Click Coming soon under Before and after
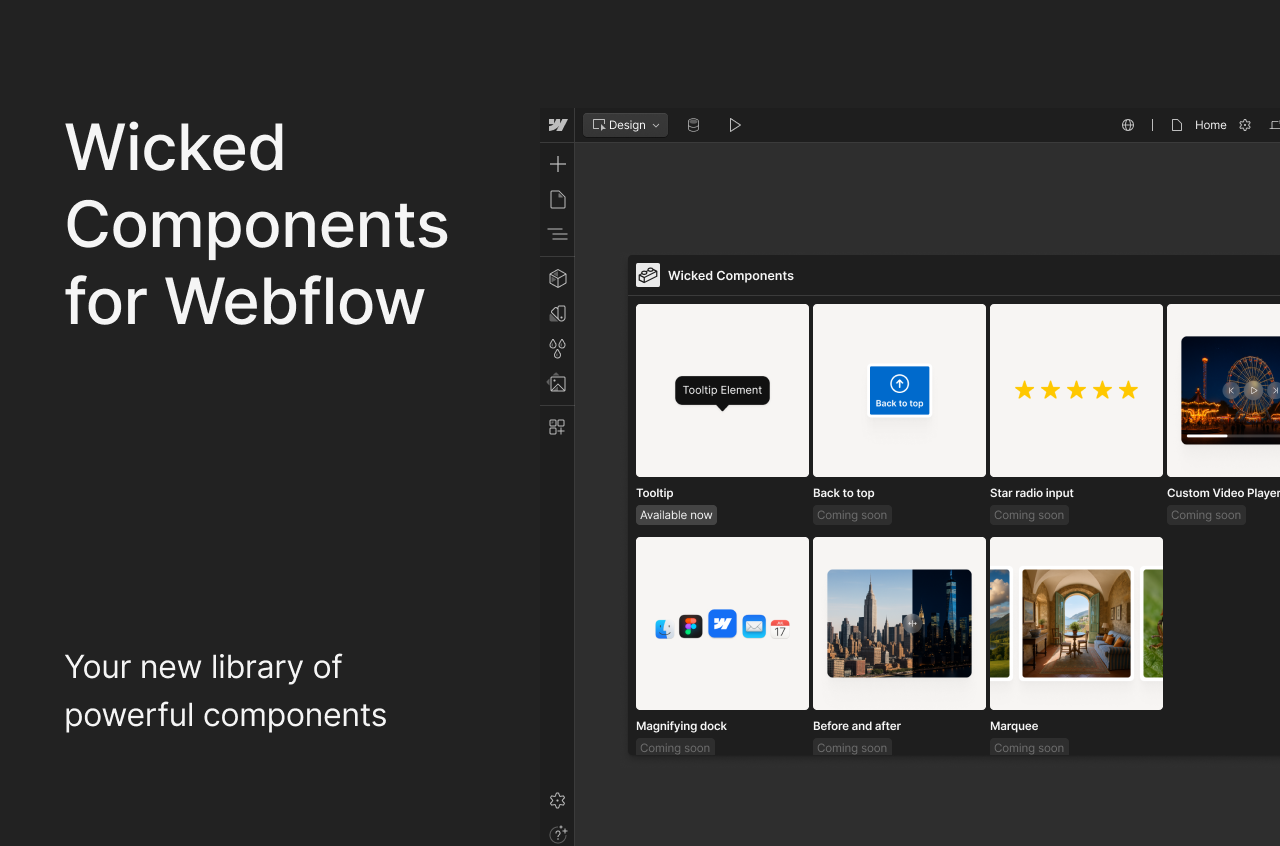1280x846 pixels. coord(852,747)
